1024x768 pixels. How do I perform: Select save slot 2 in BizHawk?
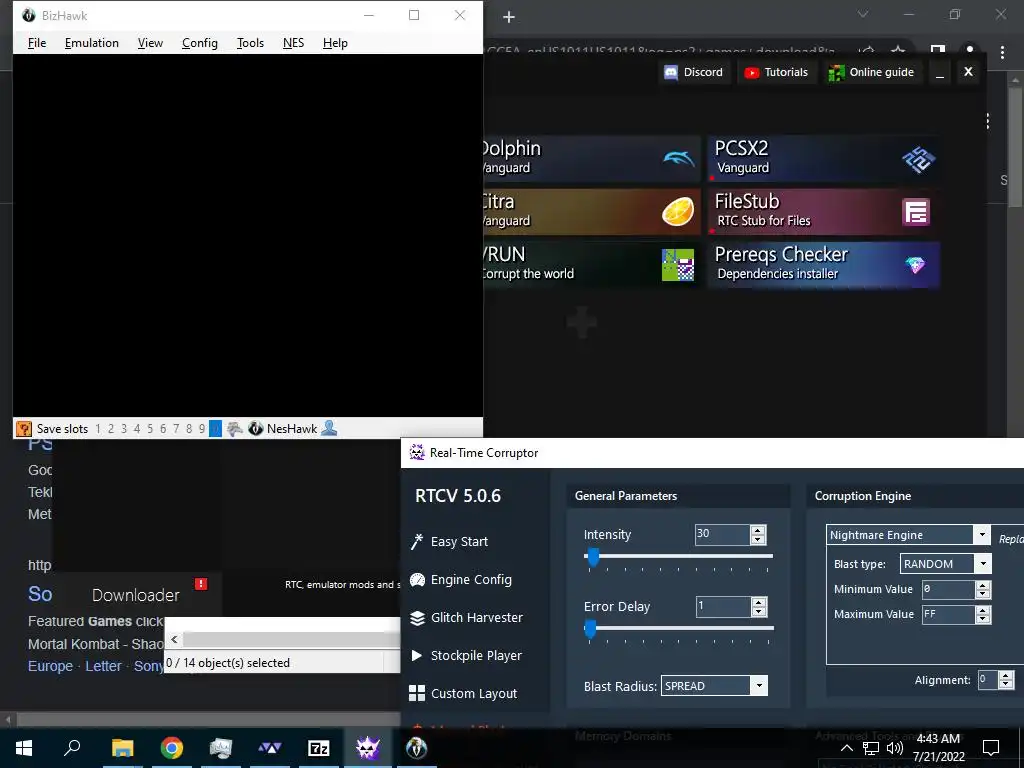[111, 428]
